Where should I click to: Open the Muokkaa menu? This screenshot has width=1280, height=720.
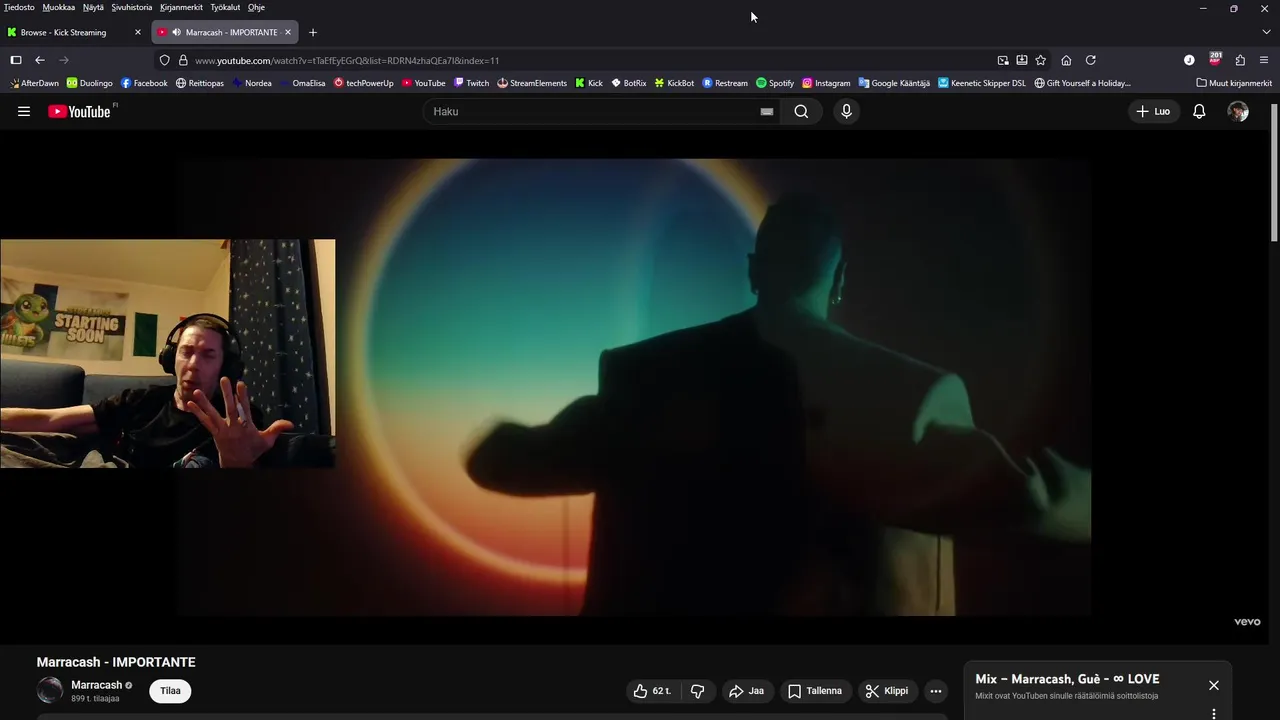59,7
